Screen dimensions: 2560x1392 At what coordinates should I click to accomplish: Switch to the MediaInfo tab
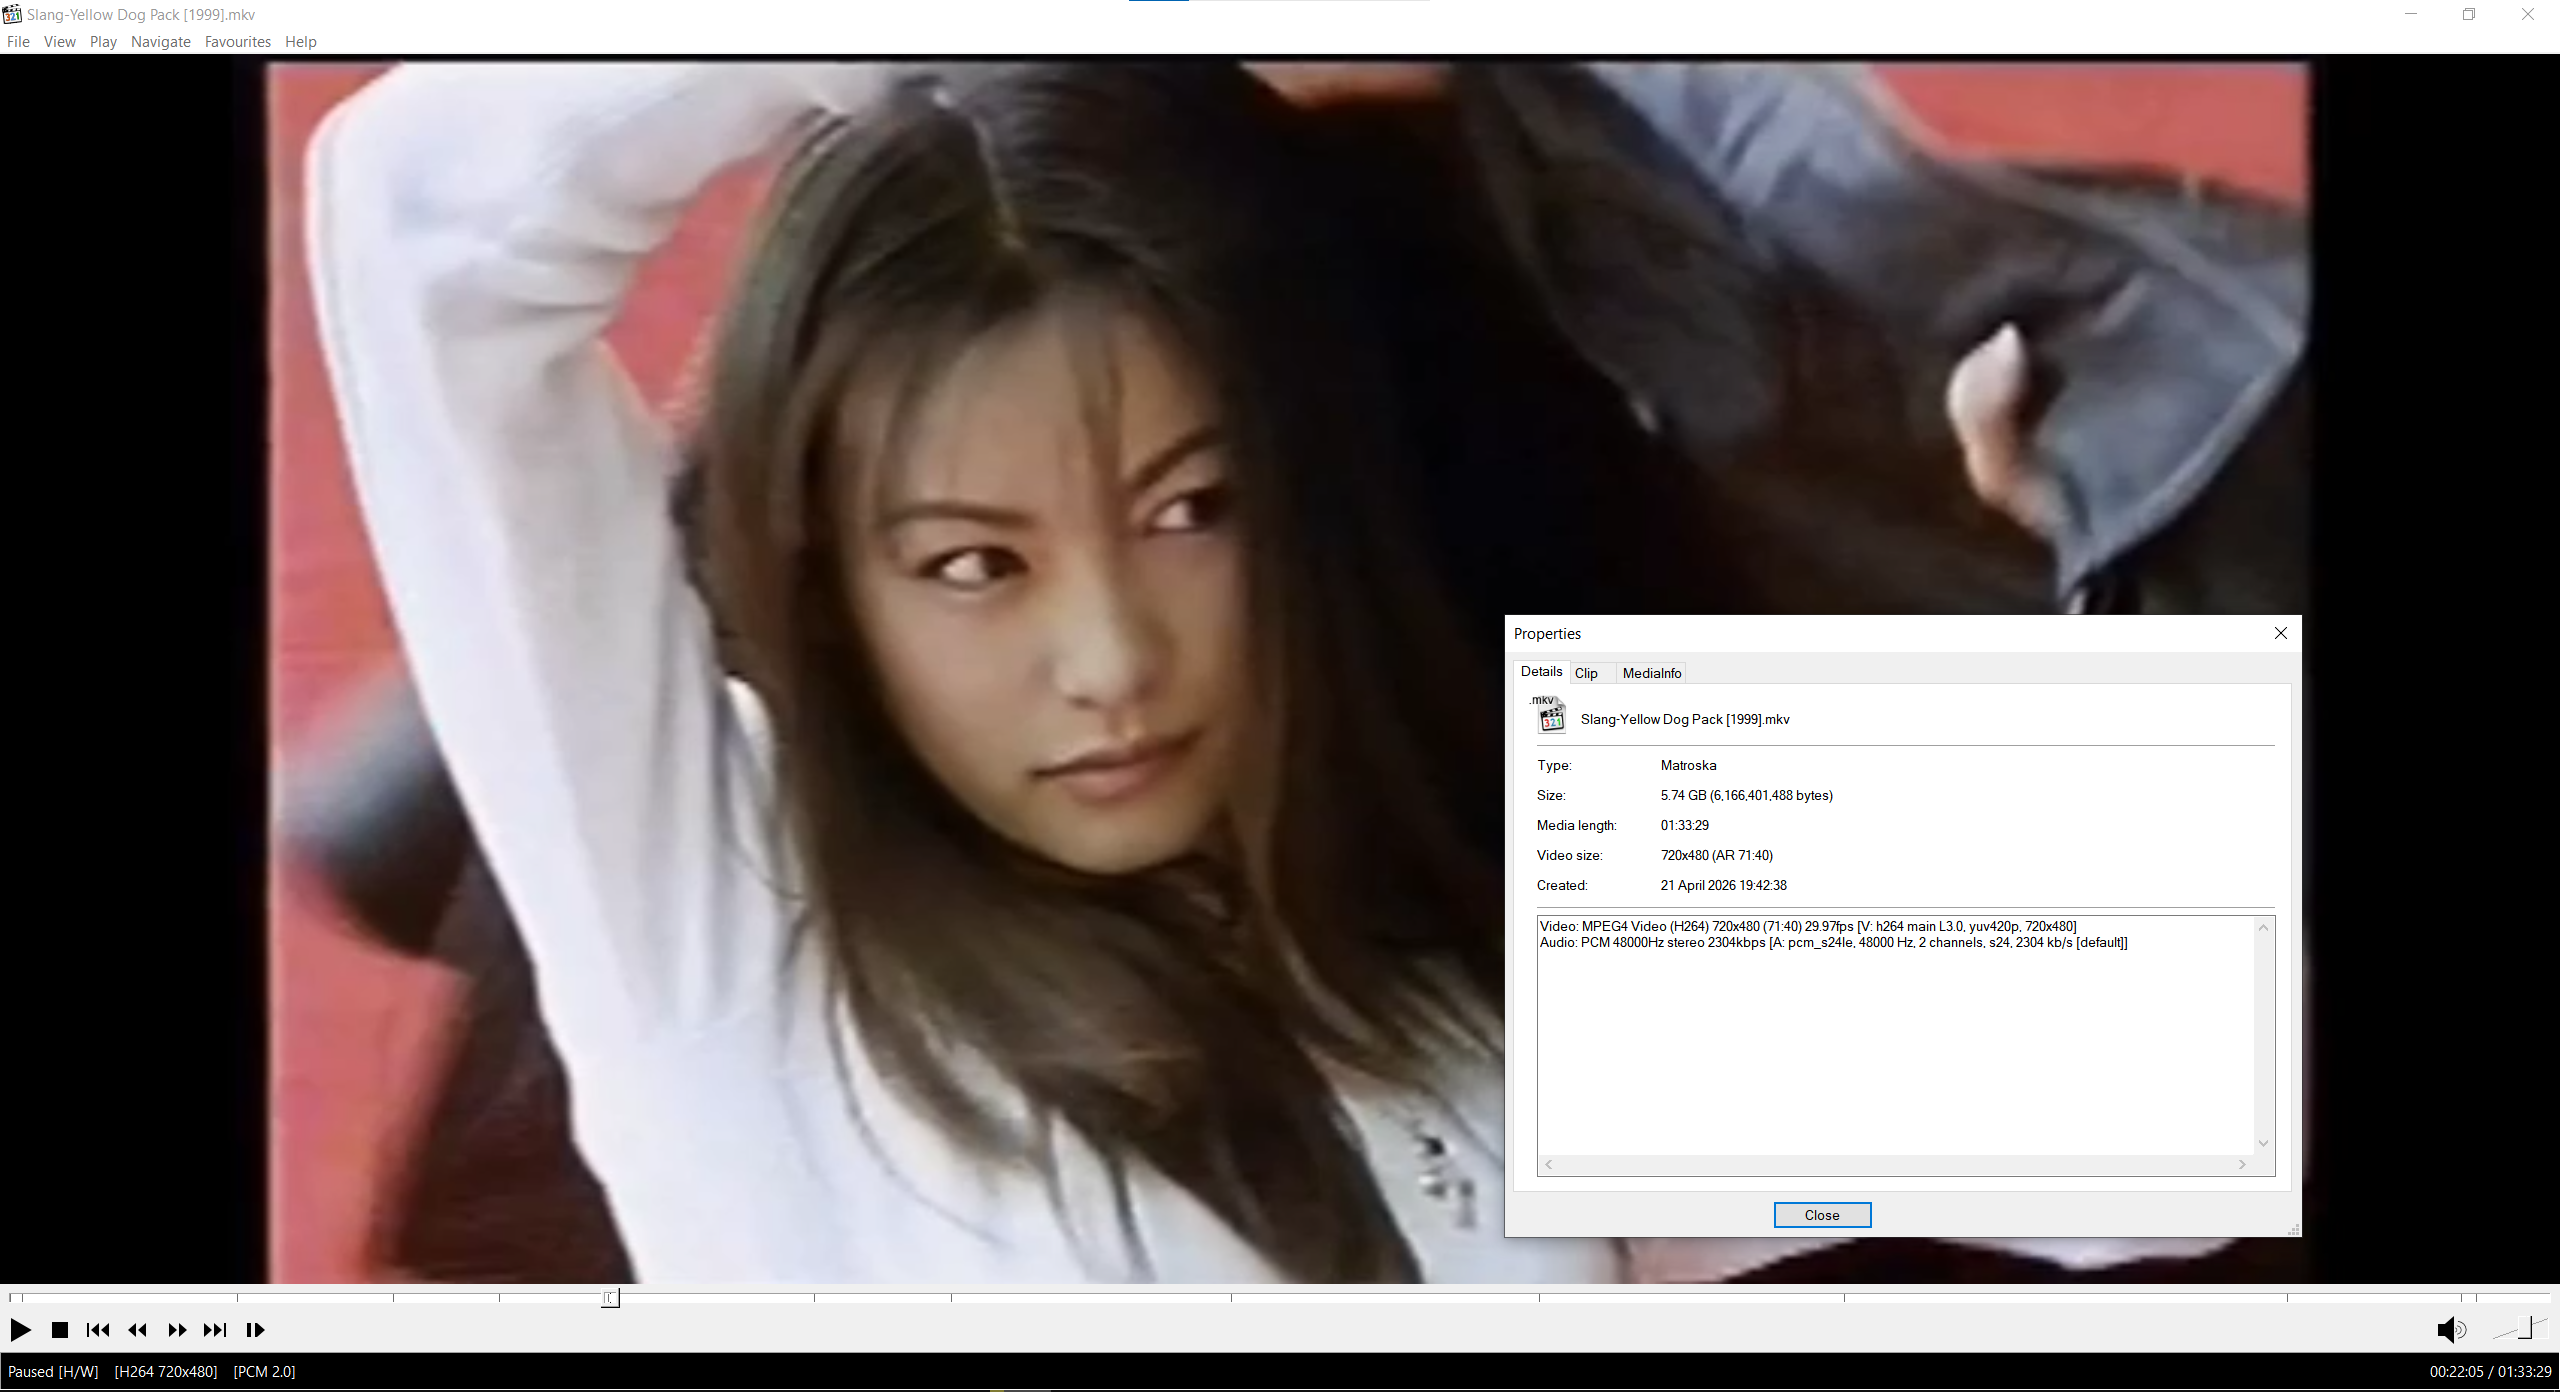(1651, 673)
